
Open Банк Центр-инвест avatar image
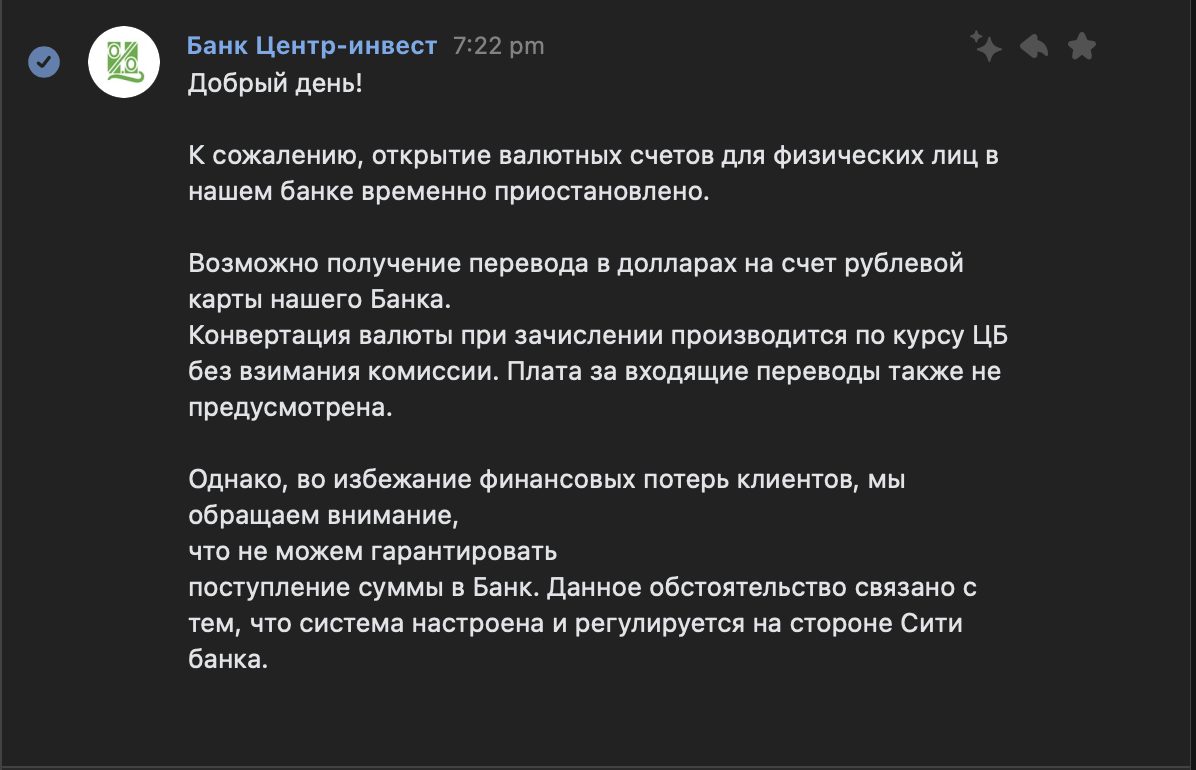pyautogui.click(x=124, y=62)
